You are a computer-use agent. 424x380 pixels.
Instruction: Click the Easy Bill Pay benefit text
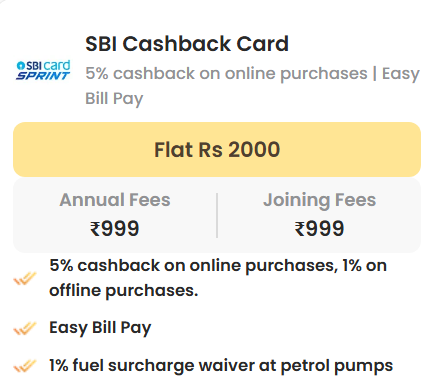[x=100, y=328]
